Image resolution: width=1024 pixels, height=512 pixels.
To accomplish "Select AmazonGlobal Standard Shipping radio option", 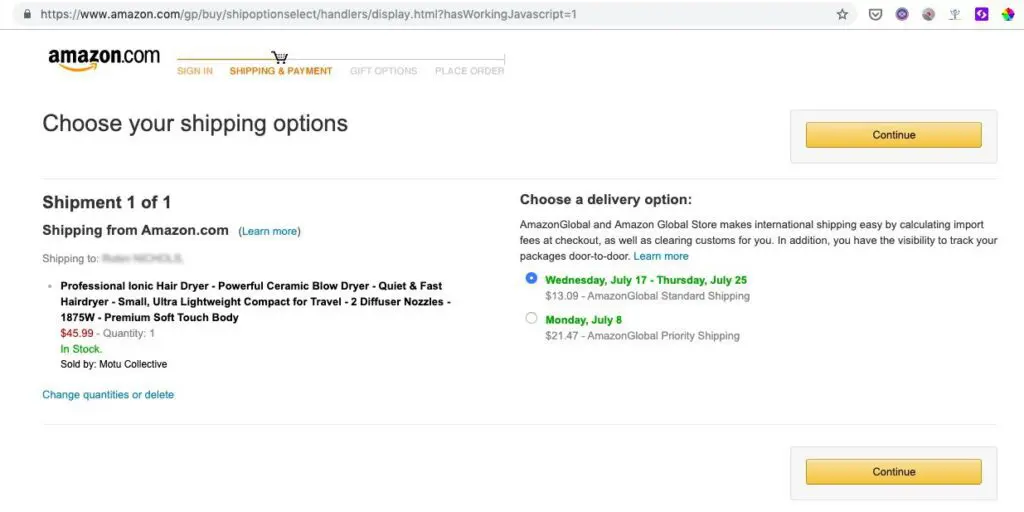I will coord(531,279).
